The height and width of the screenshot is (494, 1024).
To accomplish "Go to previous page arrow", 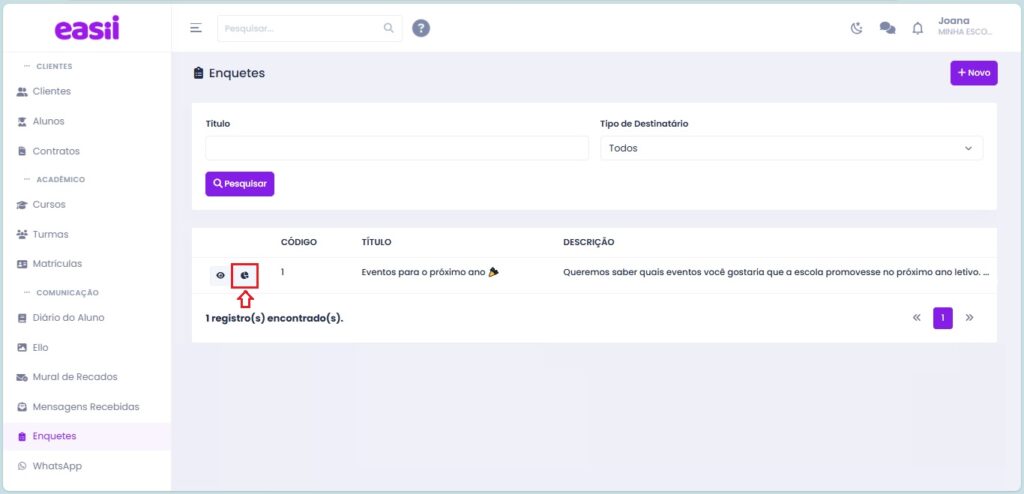I will [x=916, y=318].
